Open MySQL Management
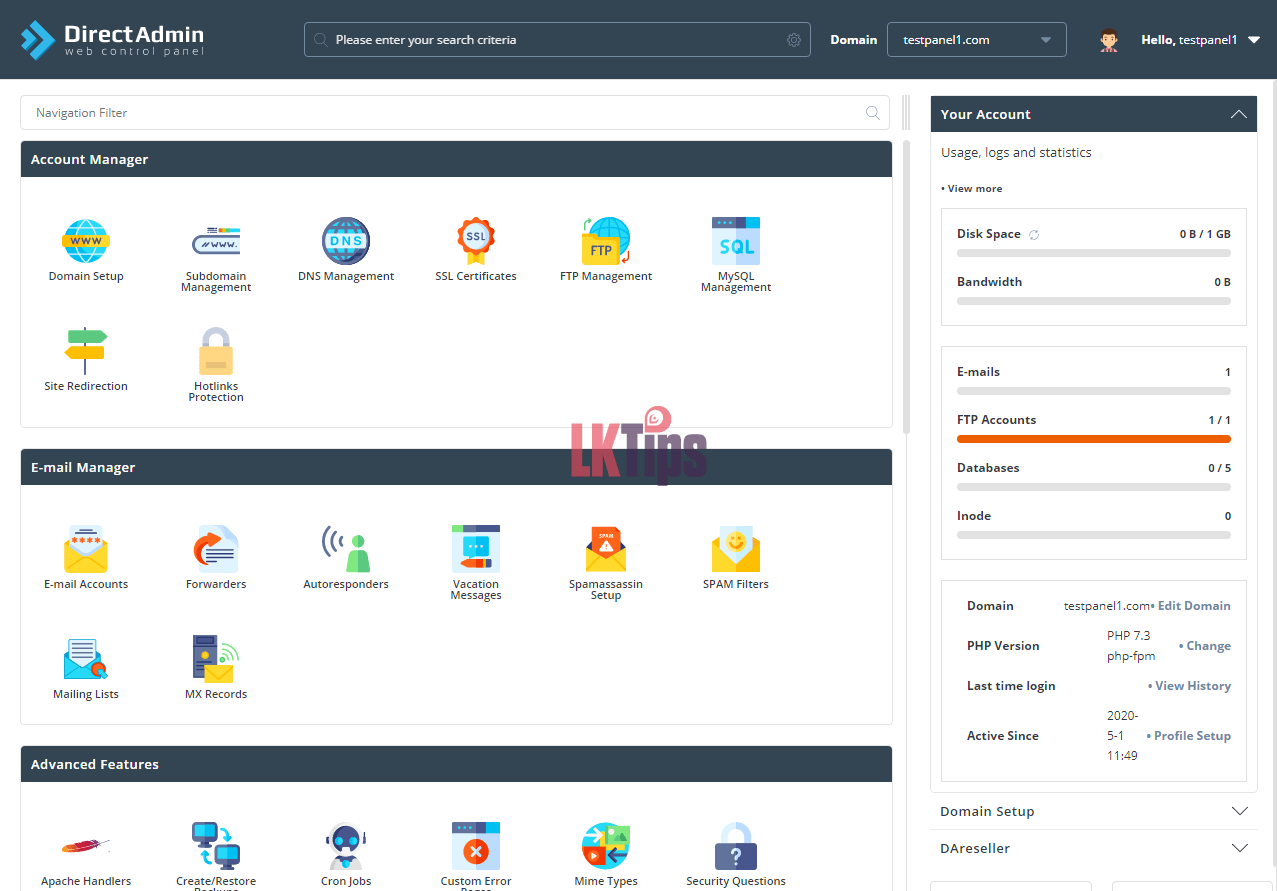Screen dimensions: 1277x891 tap(736, 242)
